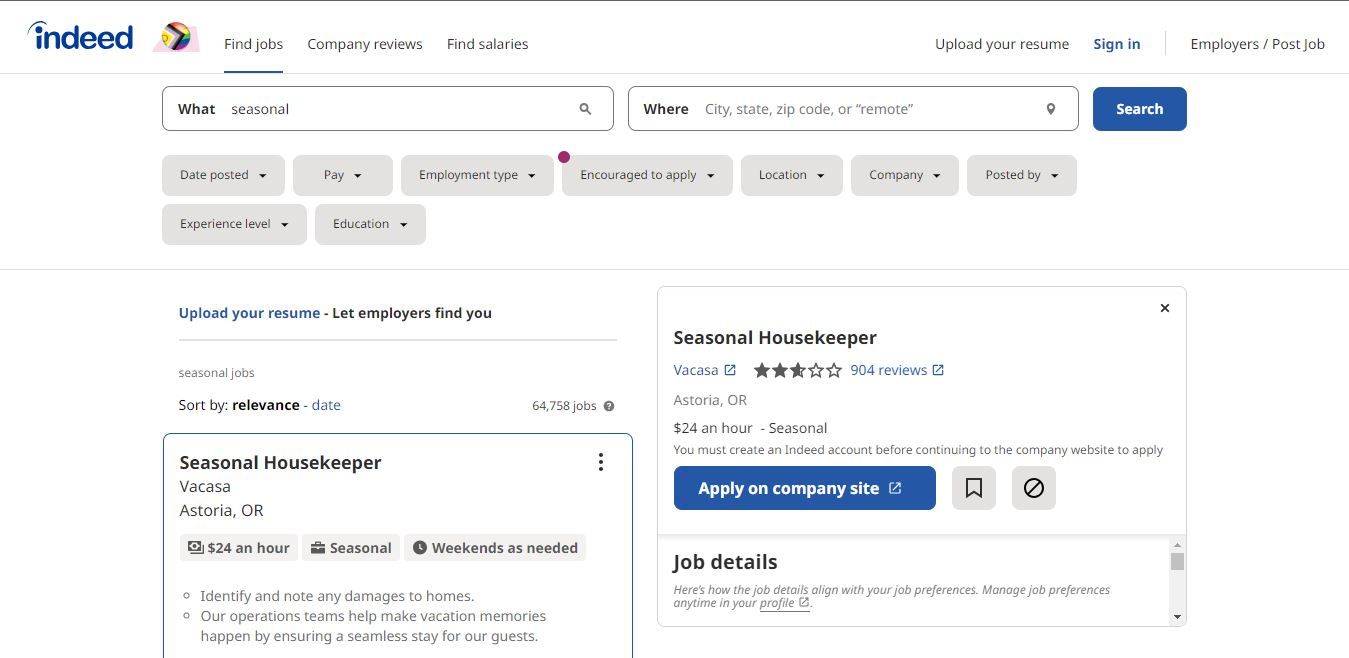
Task: Mark the job as not interested
Action: [1033, 488]
